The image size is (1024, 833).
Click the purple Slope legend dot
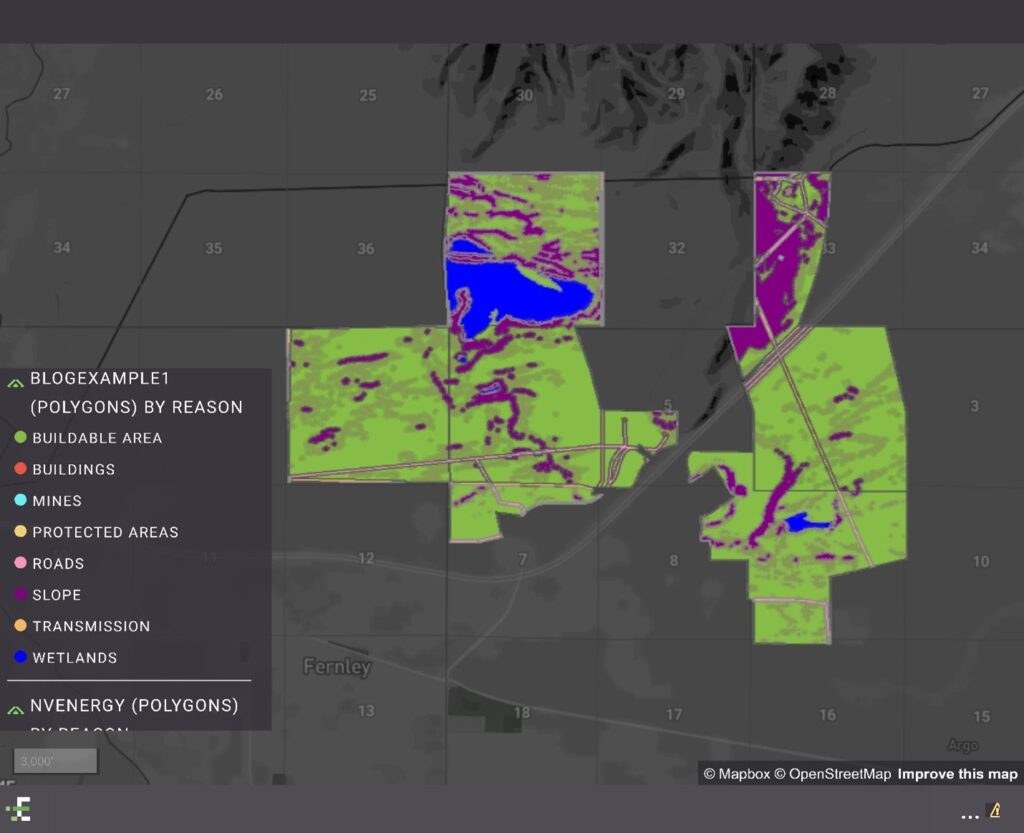[x=20, y=595]
